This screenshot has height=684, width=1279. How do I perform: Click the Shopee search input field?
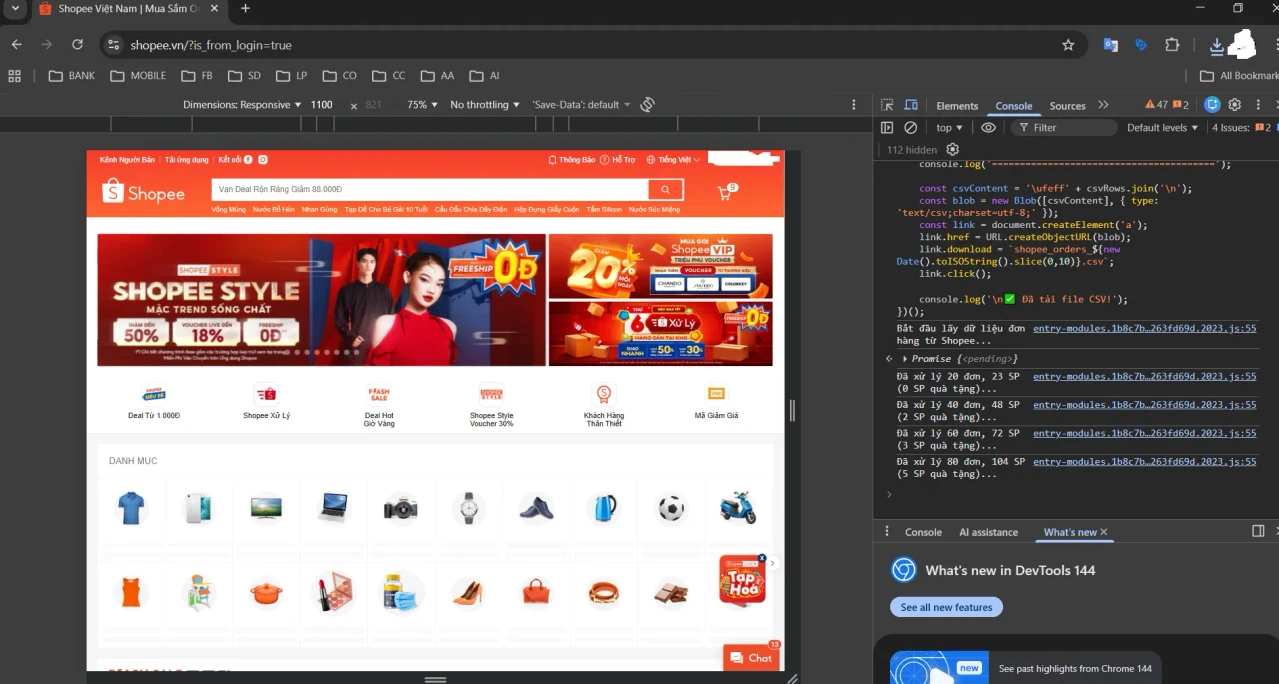[x=430, y=190]
